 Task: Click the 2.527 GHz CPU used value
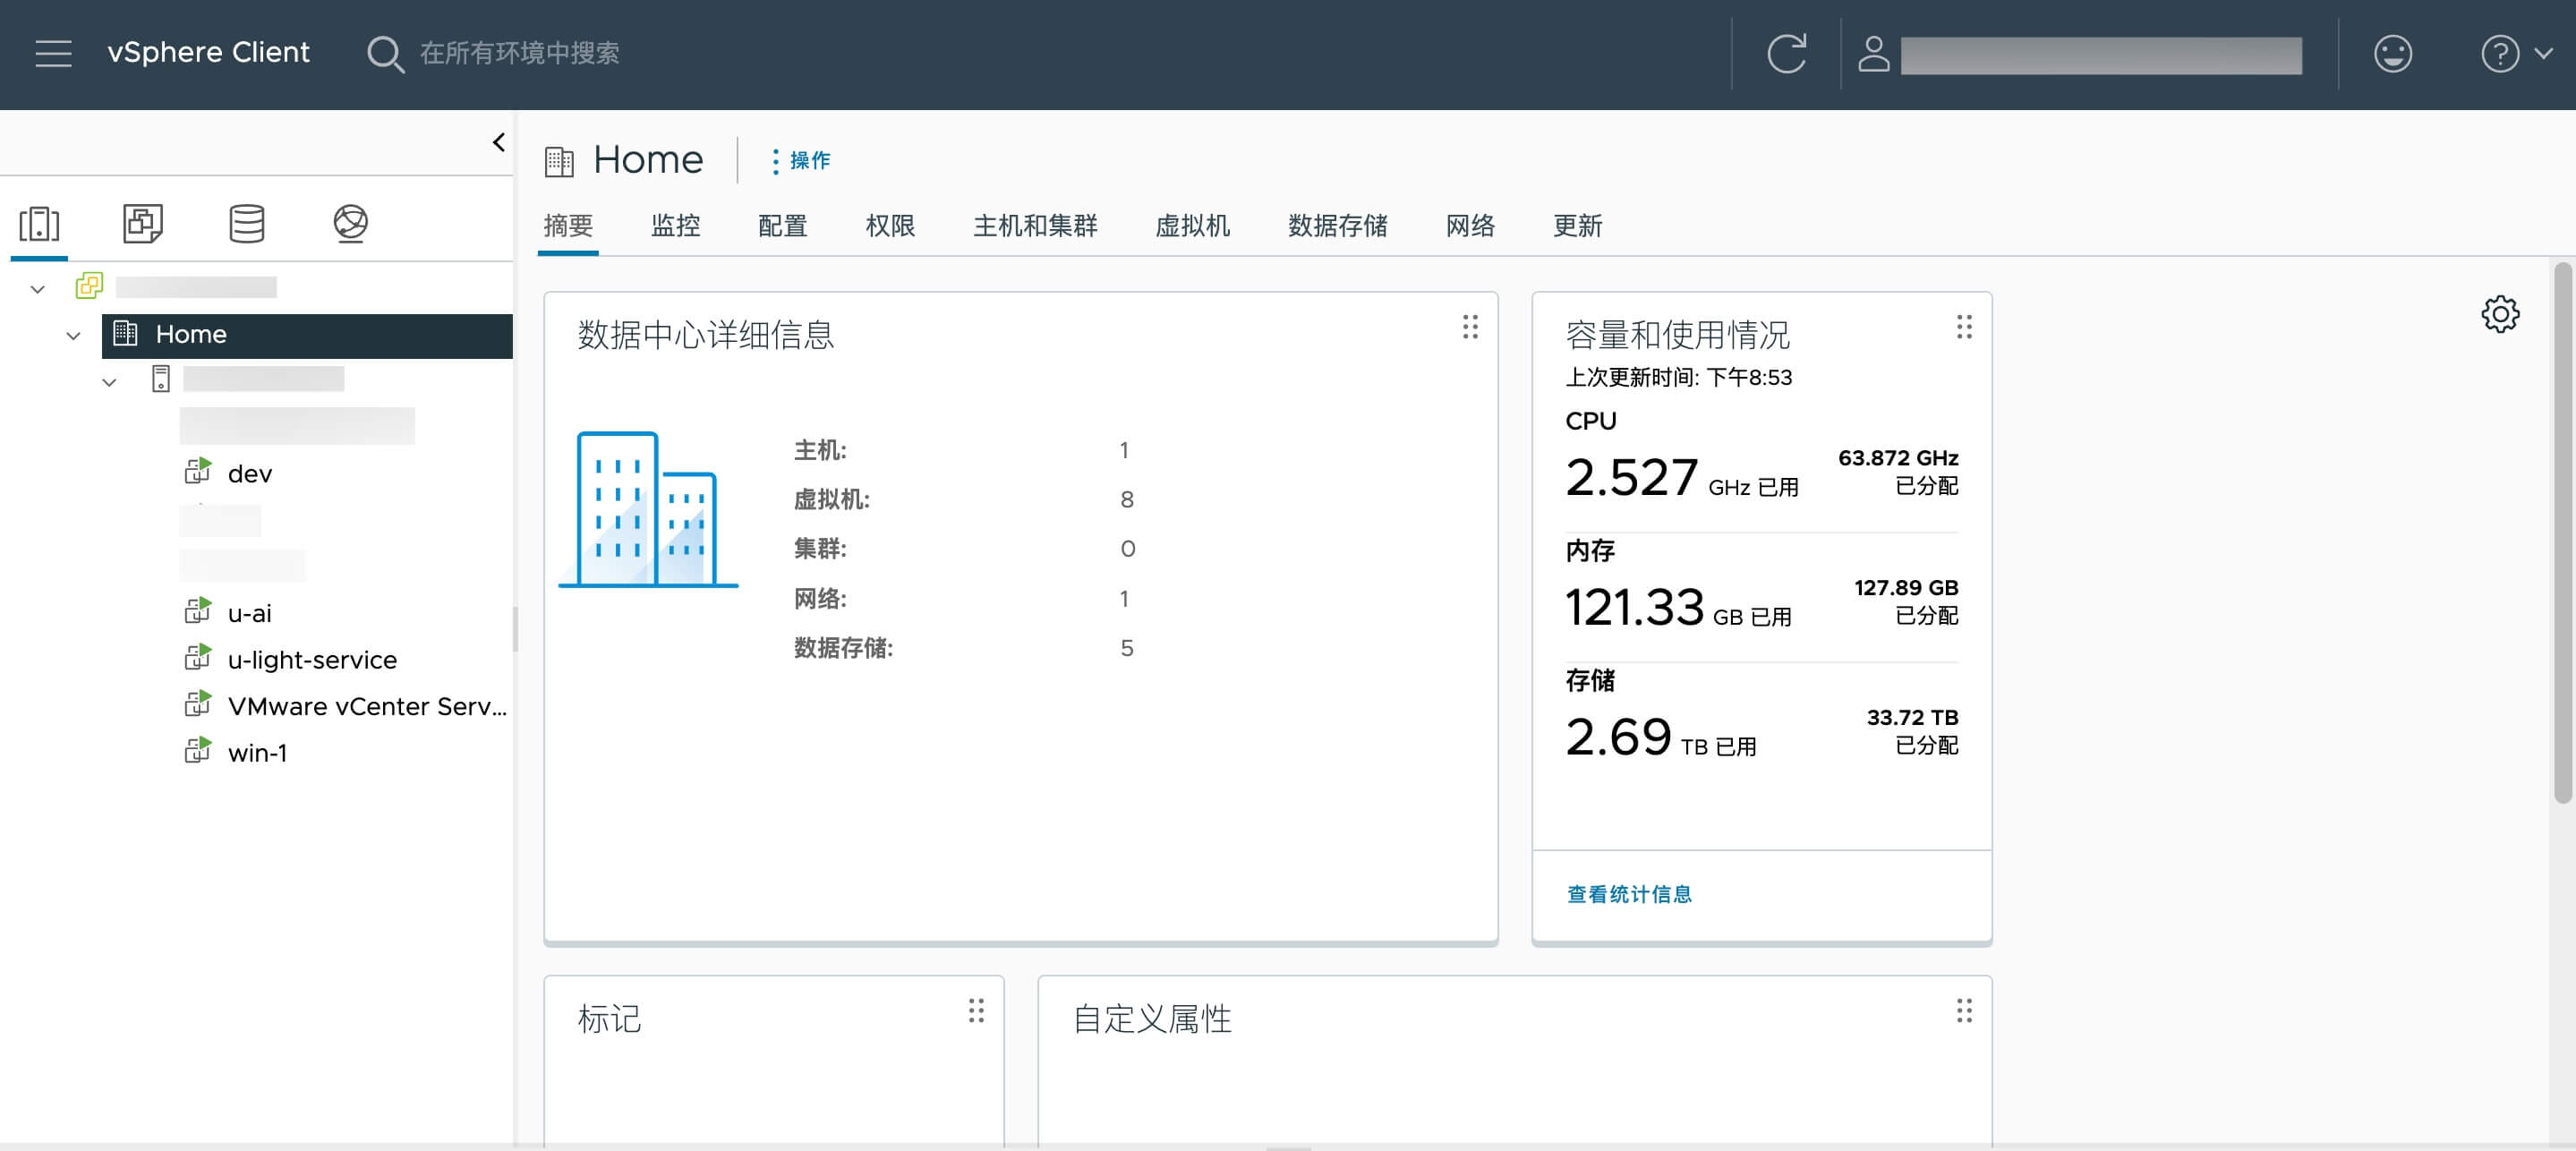(x=1631, y=477)
